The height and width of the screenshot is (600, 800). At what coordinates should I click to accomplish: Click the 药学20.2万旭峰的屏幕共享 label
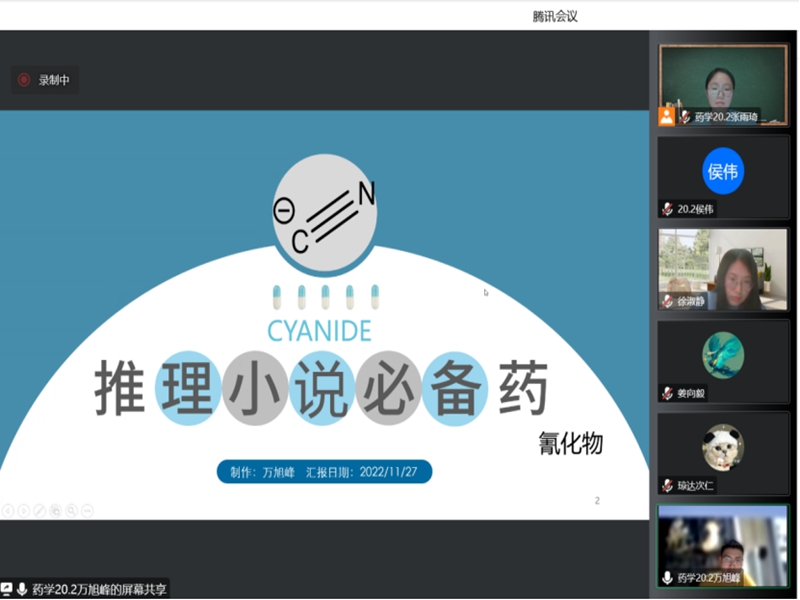pos(92,589)
